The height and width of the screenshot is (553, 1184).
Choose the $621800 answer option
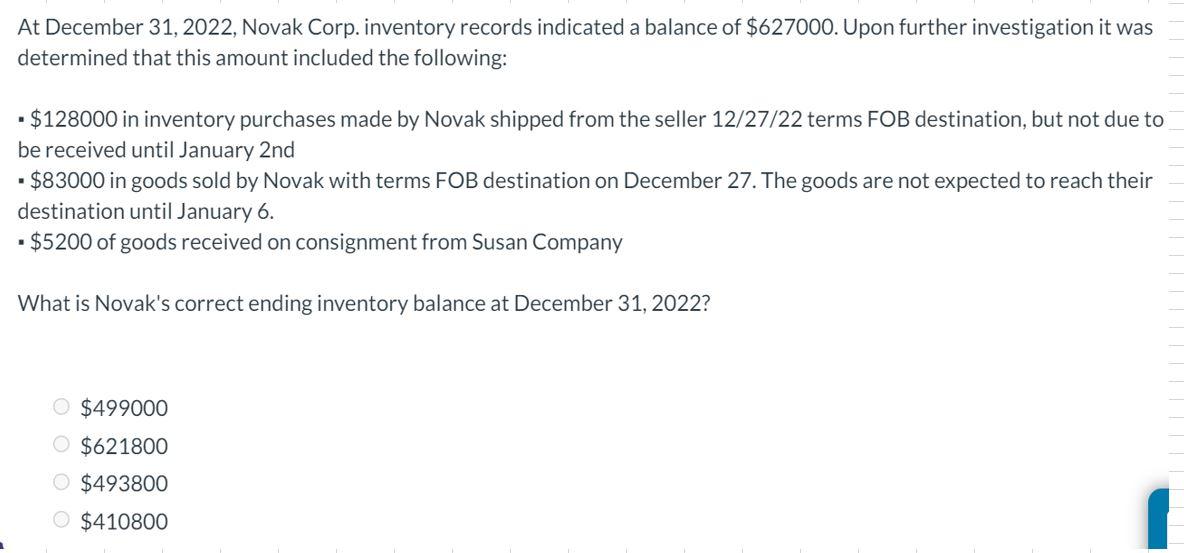point(62,446)
